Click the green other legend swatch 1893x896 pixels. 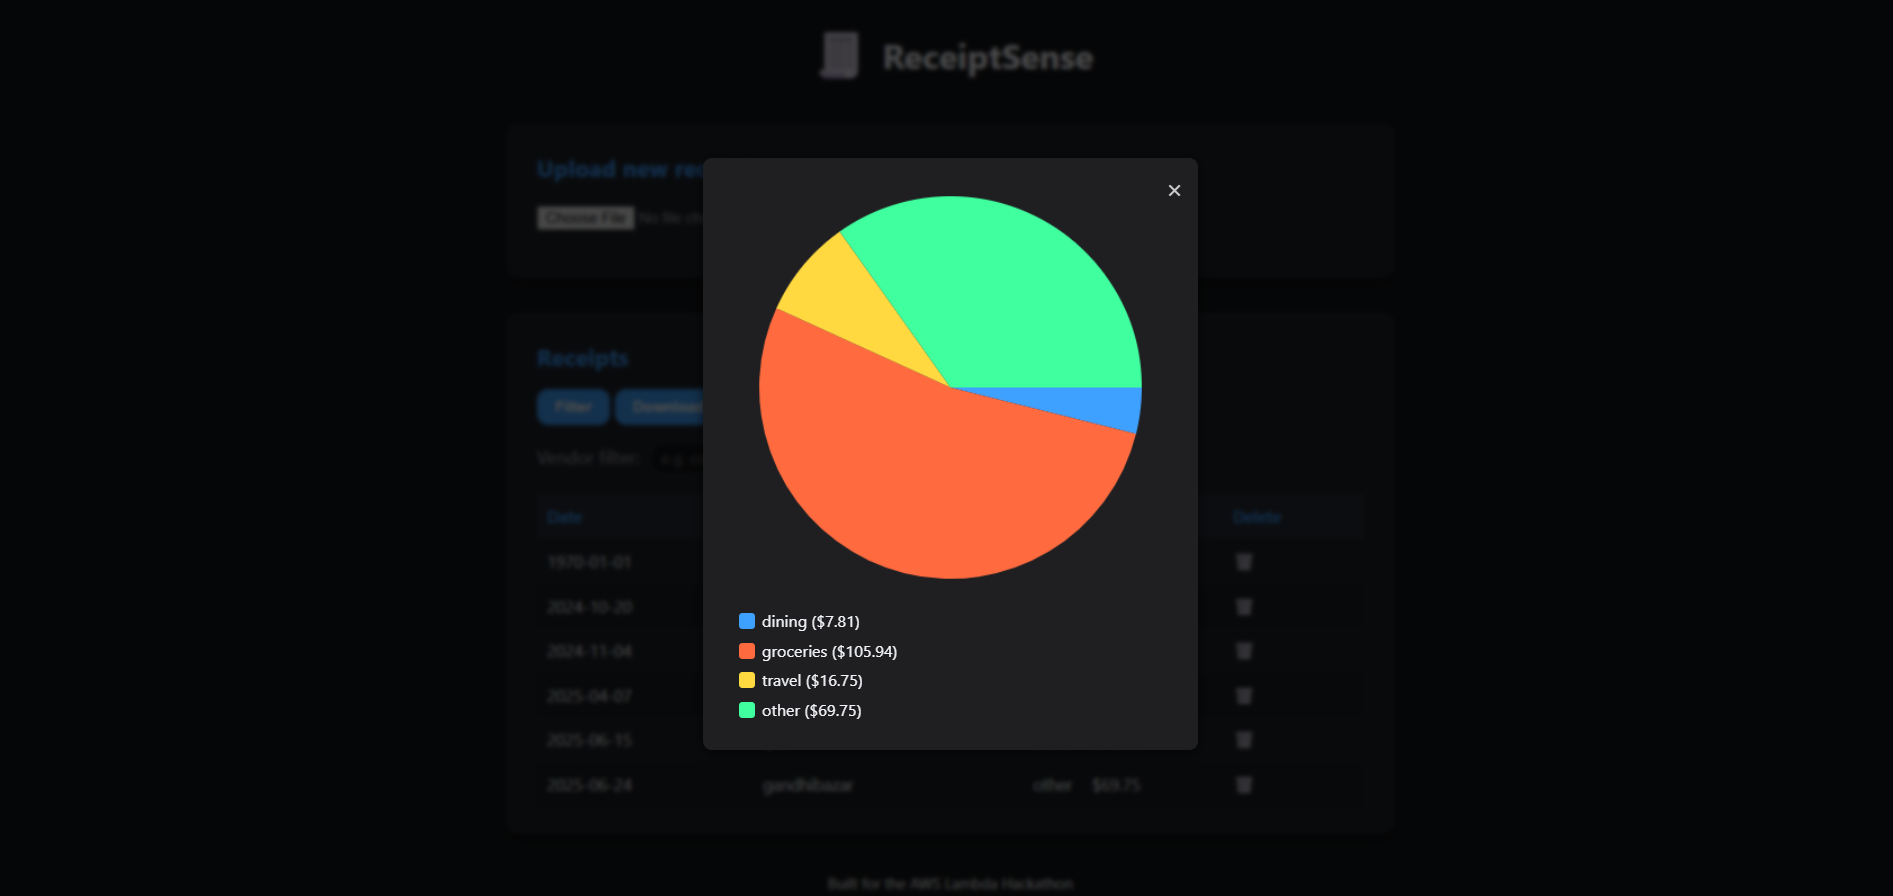(x=747, y=710)
